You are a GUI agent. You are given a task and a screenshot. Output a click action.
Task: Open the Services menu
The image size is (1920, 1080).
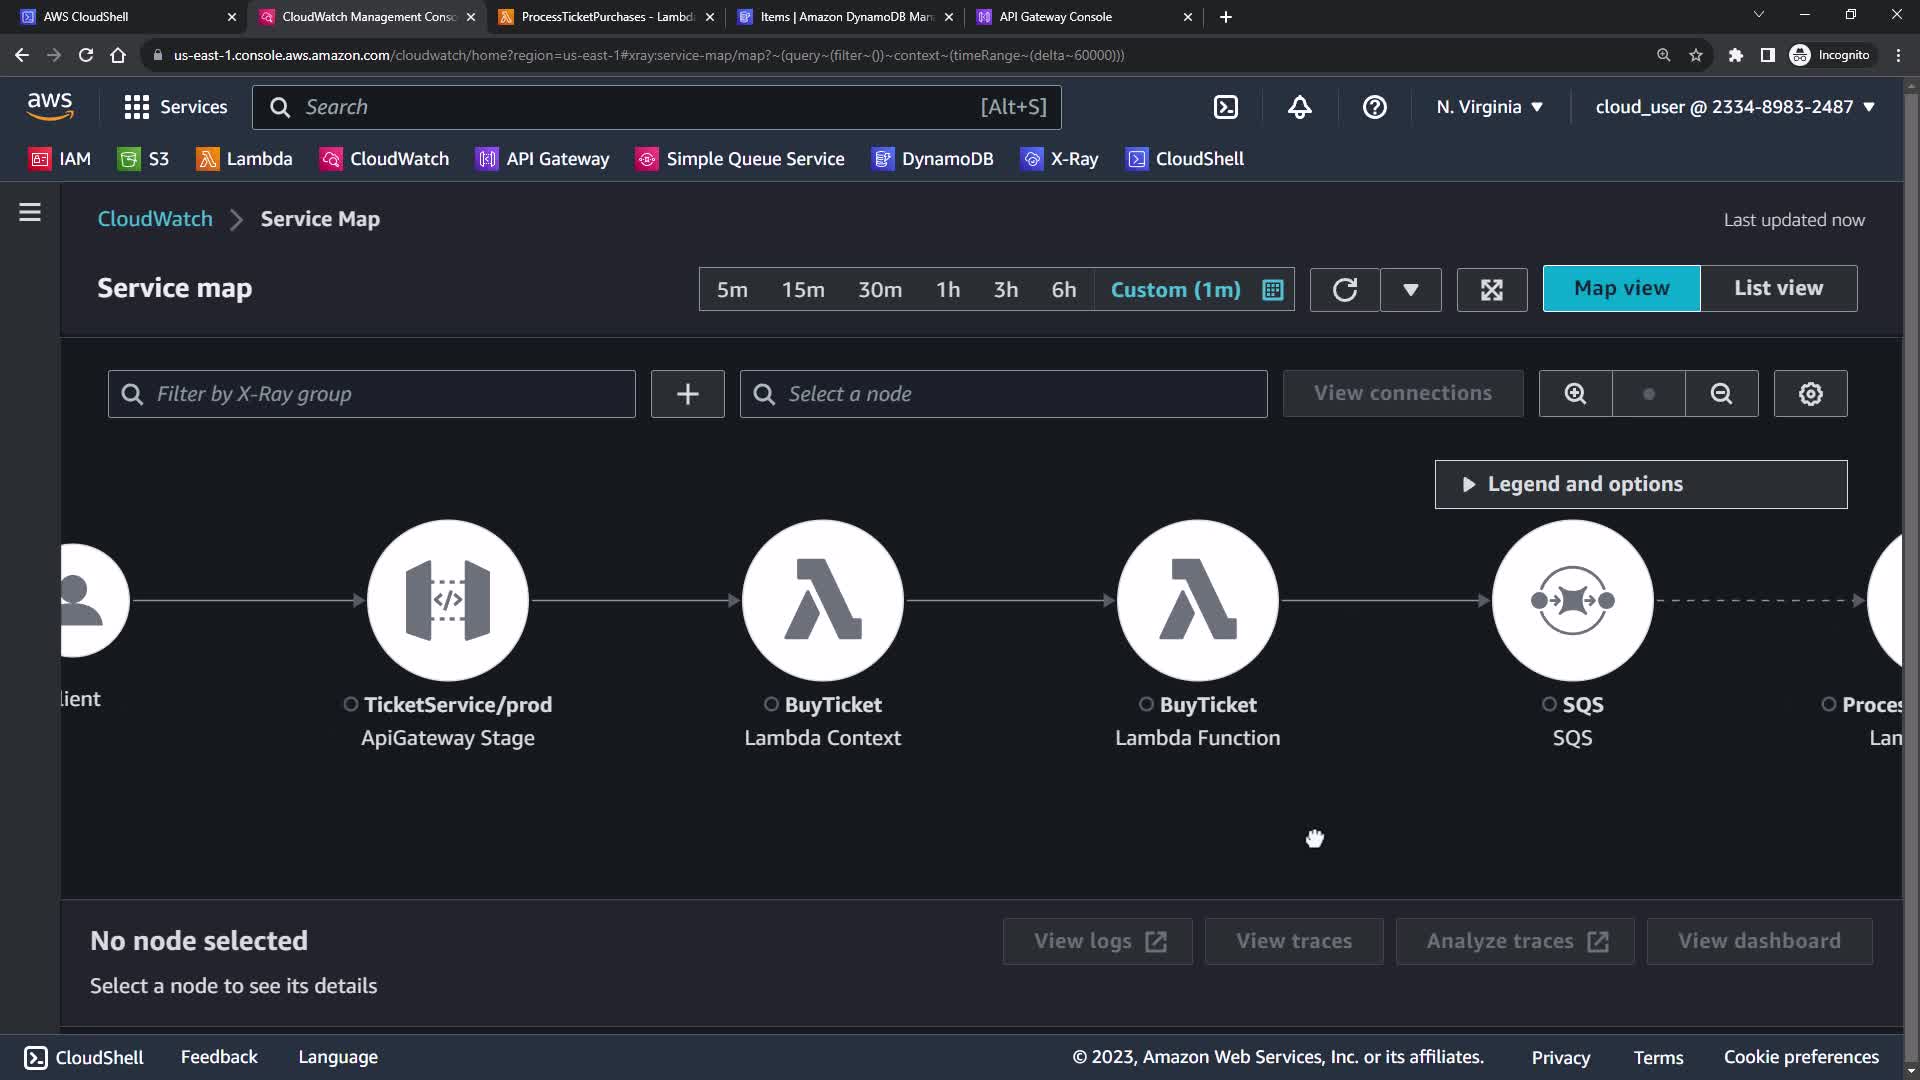pos(175,107)
